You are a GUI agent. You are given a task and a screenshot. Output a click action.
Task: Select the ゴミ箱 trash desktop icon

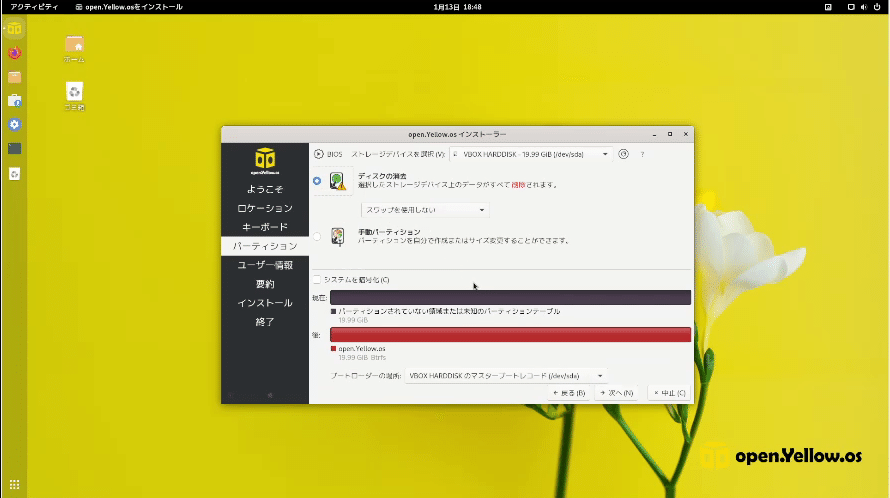(74, 97)
